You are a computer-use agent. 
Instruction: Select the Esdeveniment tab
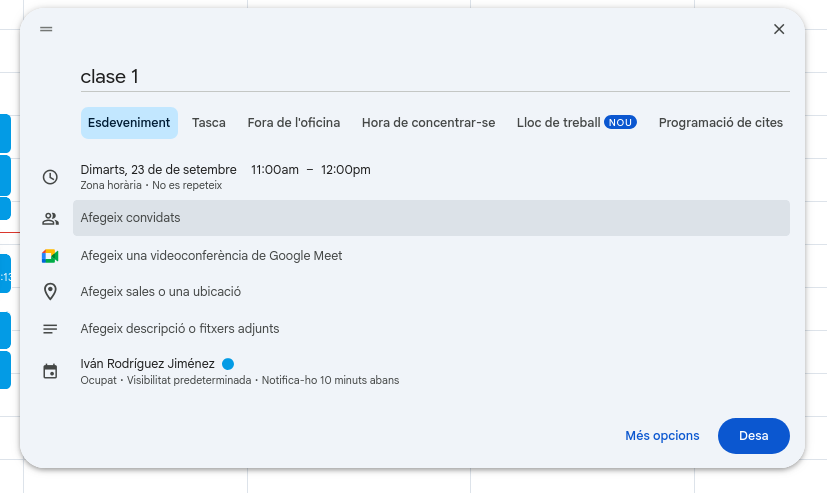point(129,123)
